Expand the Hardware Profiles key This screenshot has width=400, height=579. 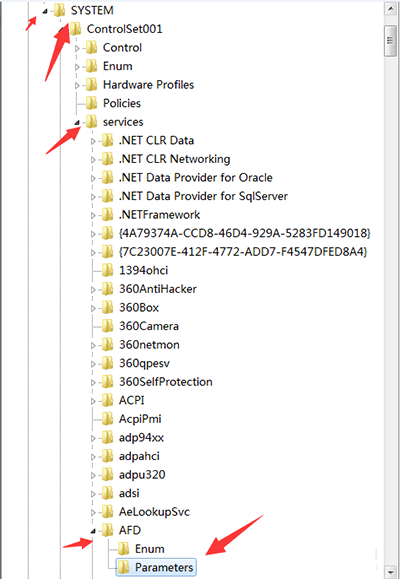77,85
